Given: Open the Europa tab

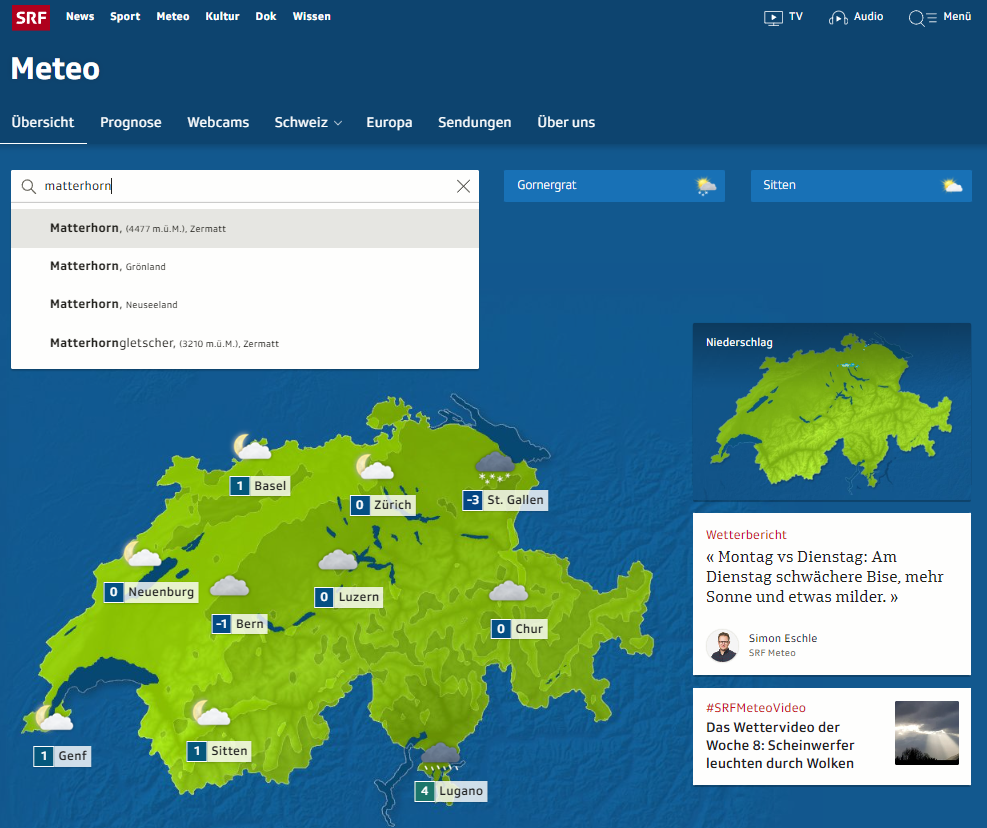Looking at the screenshot, I should (389, 122).
